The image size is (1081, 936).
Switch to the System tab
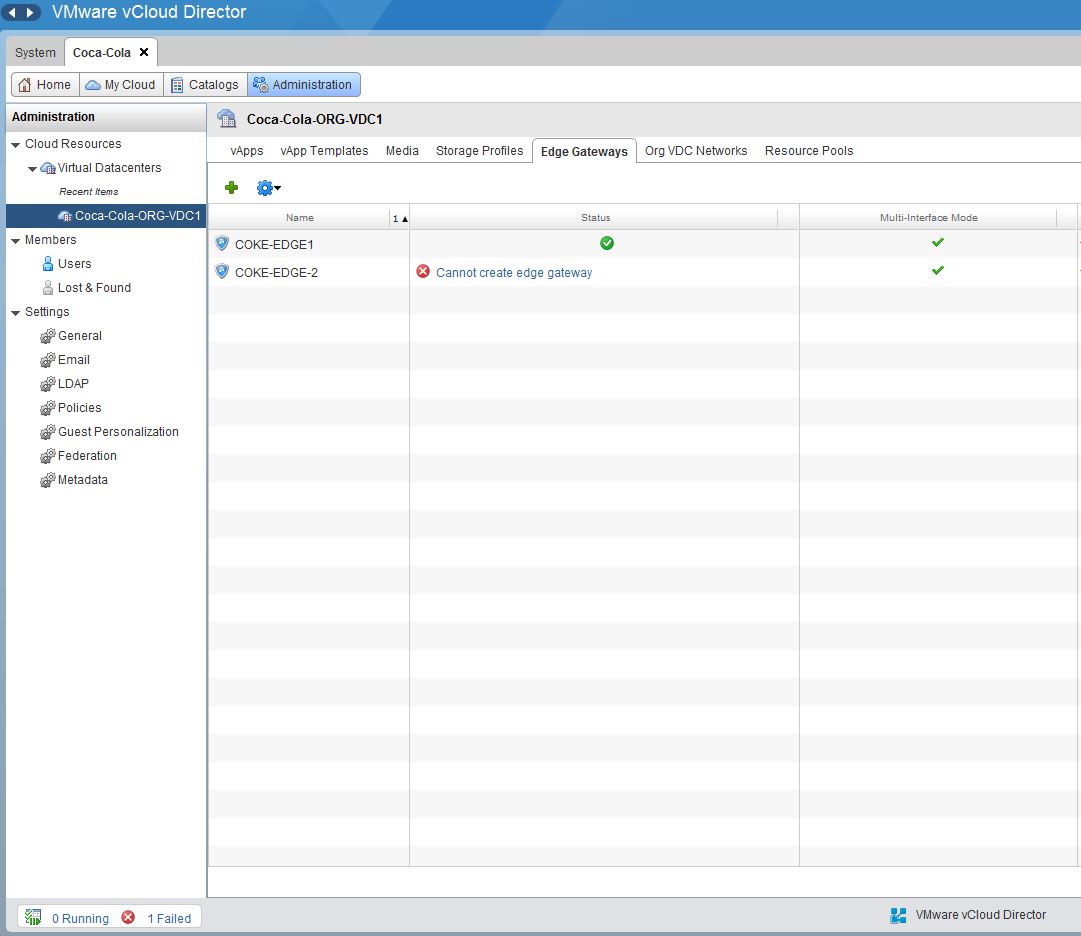pyautogui.click(x=35, y=52)
